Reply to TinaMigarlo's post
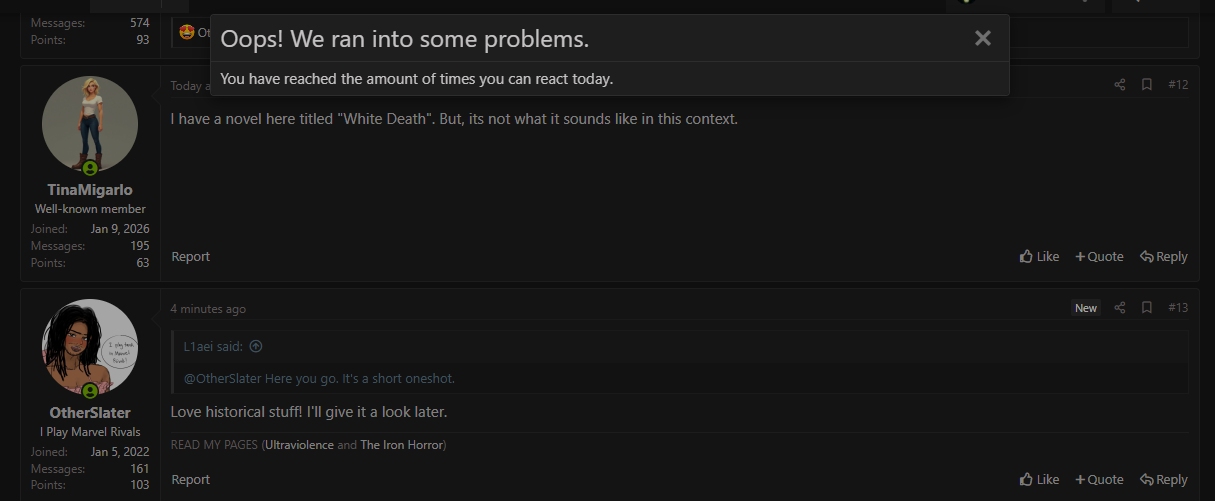The height and width of the screenshot is (501, 1215). (x=1164, y=257)
